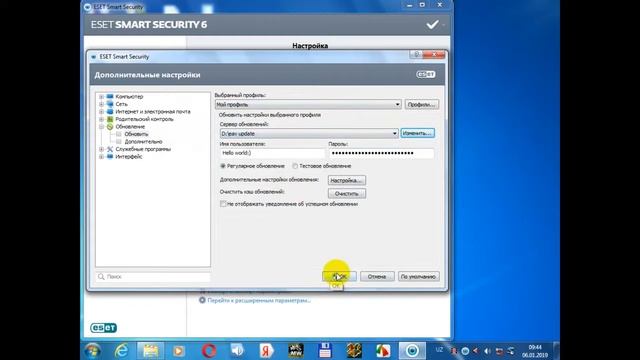Select Родительский контроль tree item

pyautogui.click(x=144, y=119)
